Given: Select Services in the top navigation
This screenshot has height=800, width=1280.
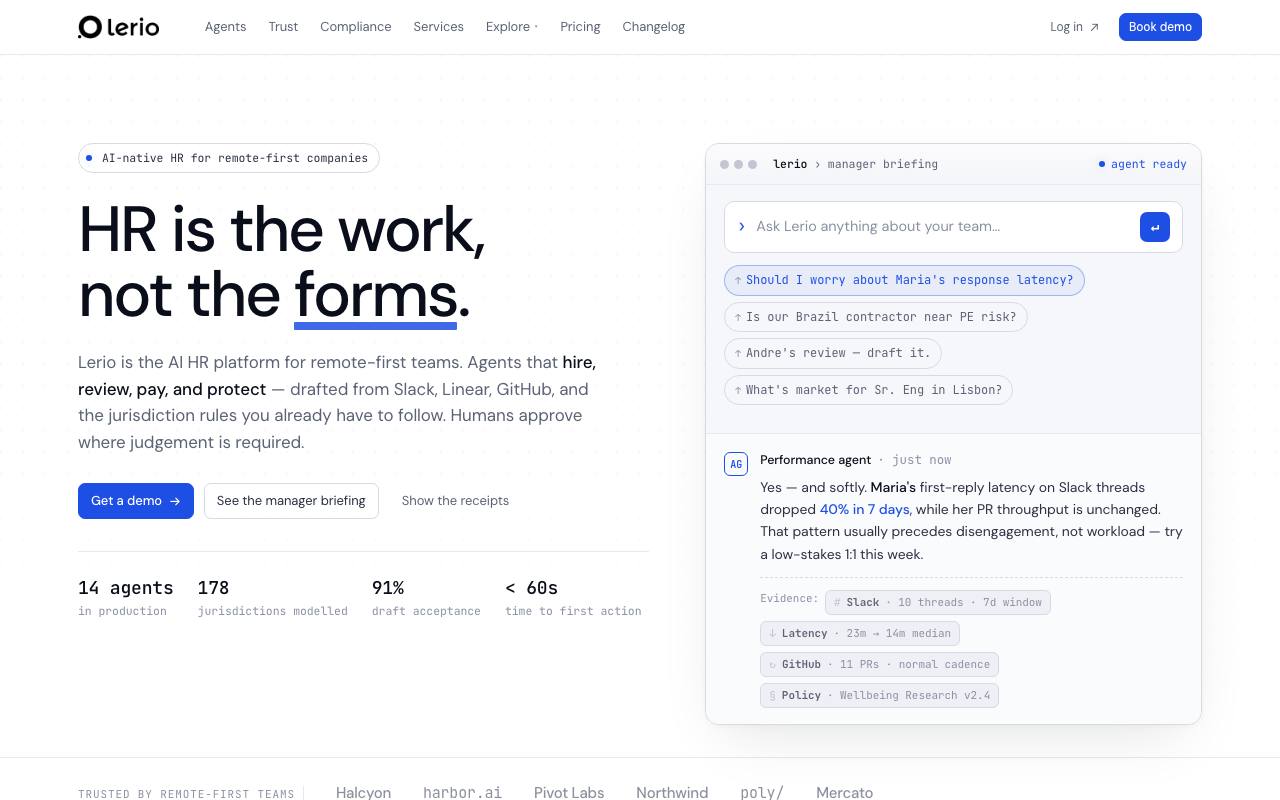Looking at the screenshot, I should [438, 27].
